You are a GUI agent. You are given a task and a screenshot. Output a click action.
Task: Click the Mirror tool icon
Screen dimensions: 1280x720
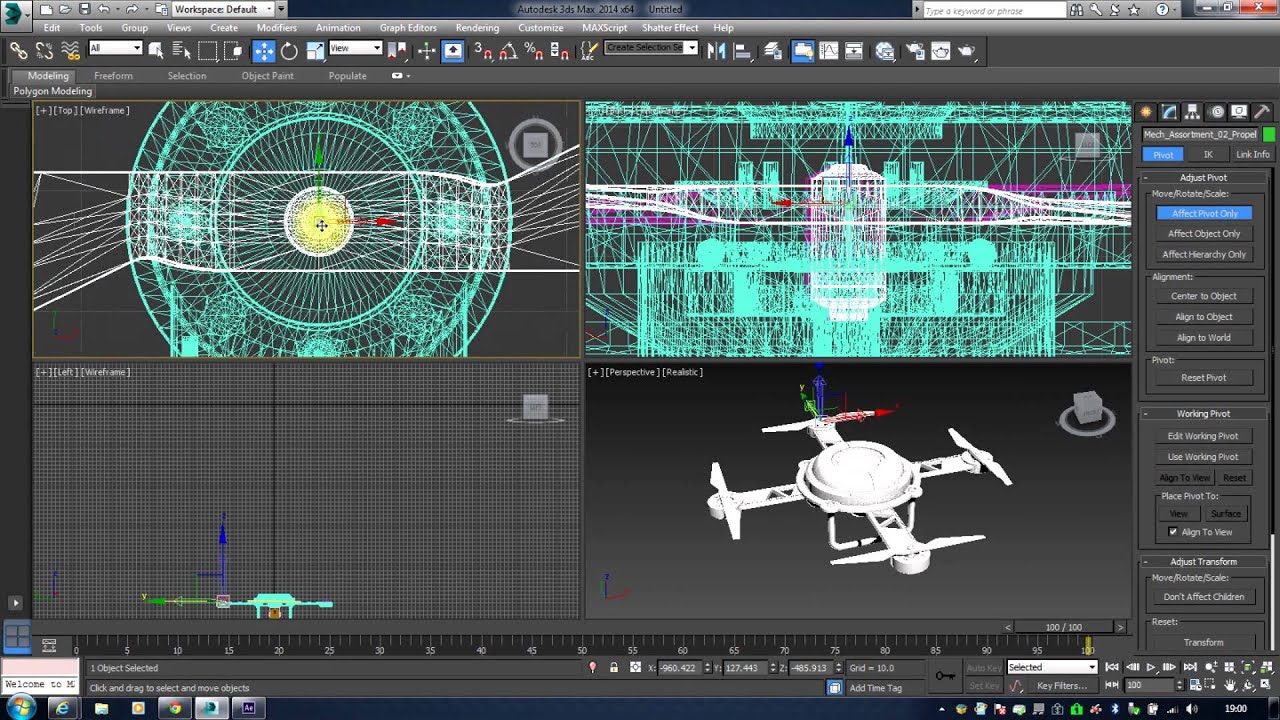click(716, 50)
